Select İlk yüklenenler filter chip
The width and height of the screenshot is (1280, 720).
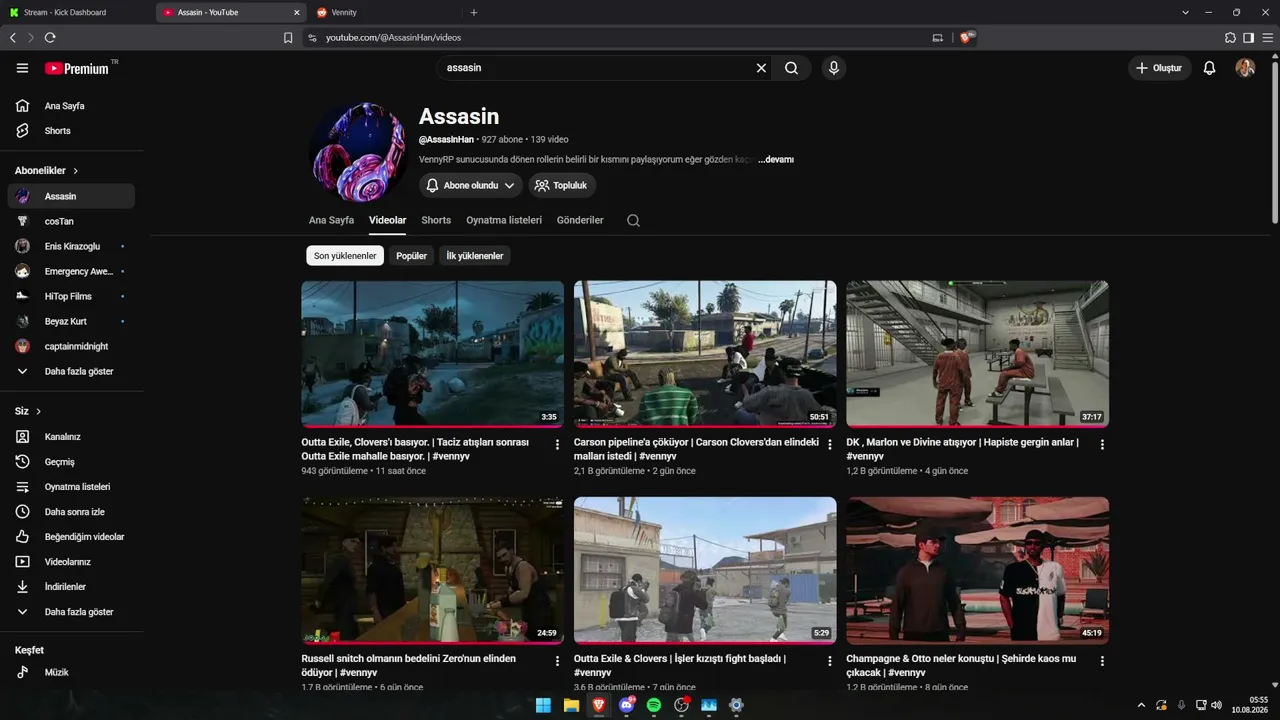pos(475,256)
